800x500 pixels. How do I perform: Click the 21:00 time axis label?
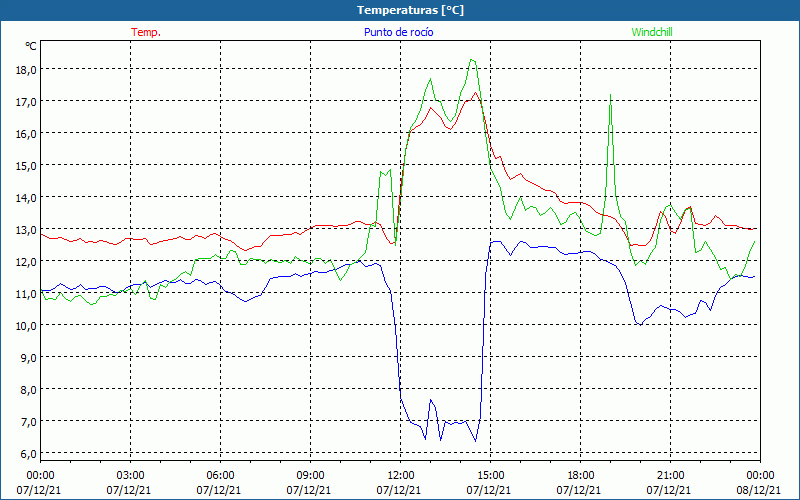670,476
